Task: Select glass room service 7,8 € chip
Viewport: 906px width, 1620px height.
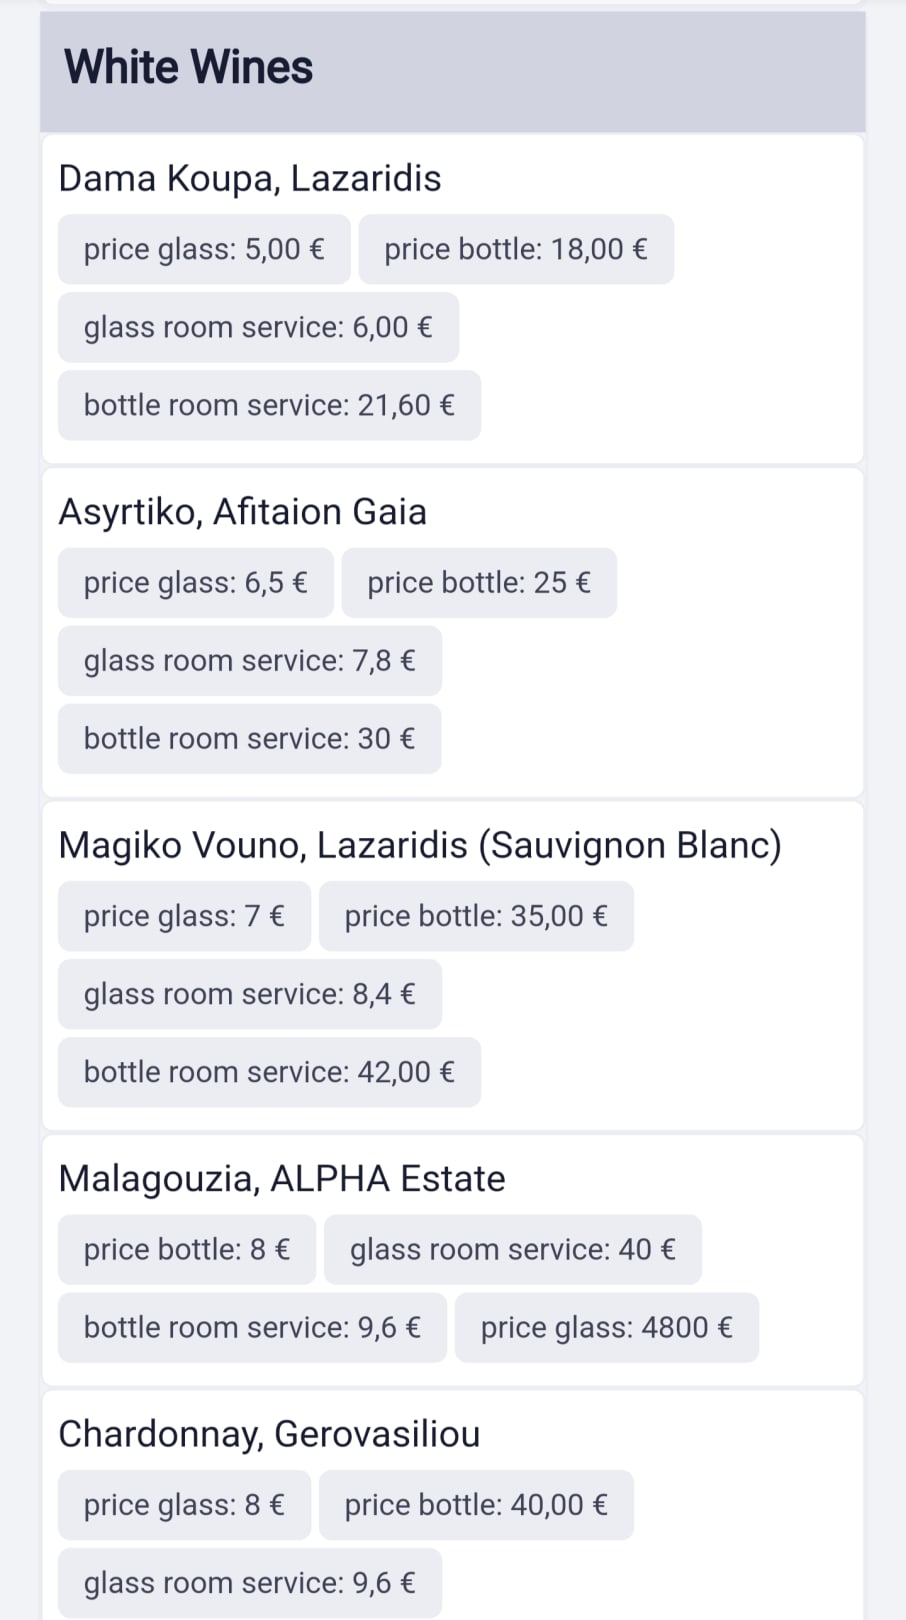Action: point(250,661)
